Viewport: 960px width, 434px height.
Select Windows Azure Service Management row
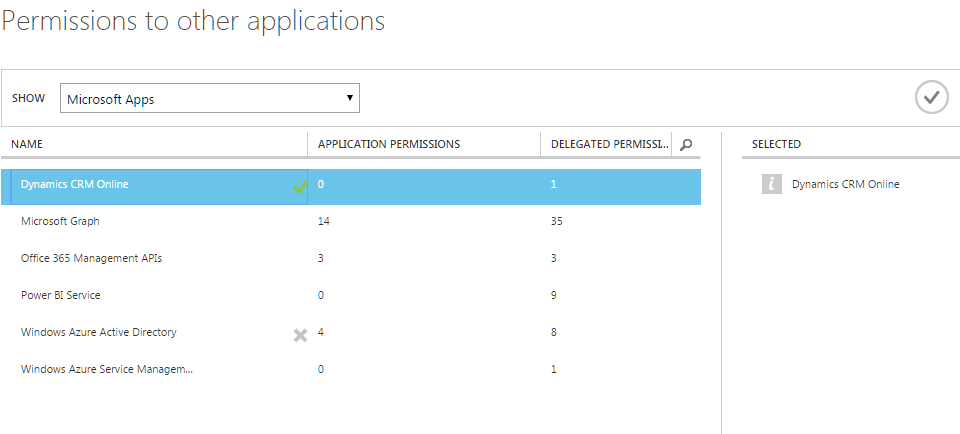click(351, 369)
